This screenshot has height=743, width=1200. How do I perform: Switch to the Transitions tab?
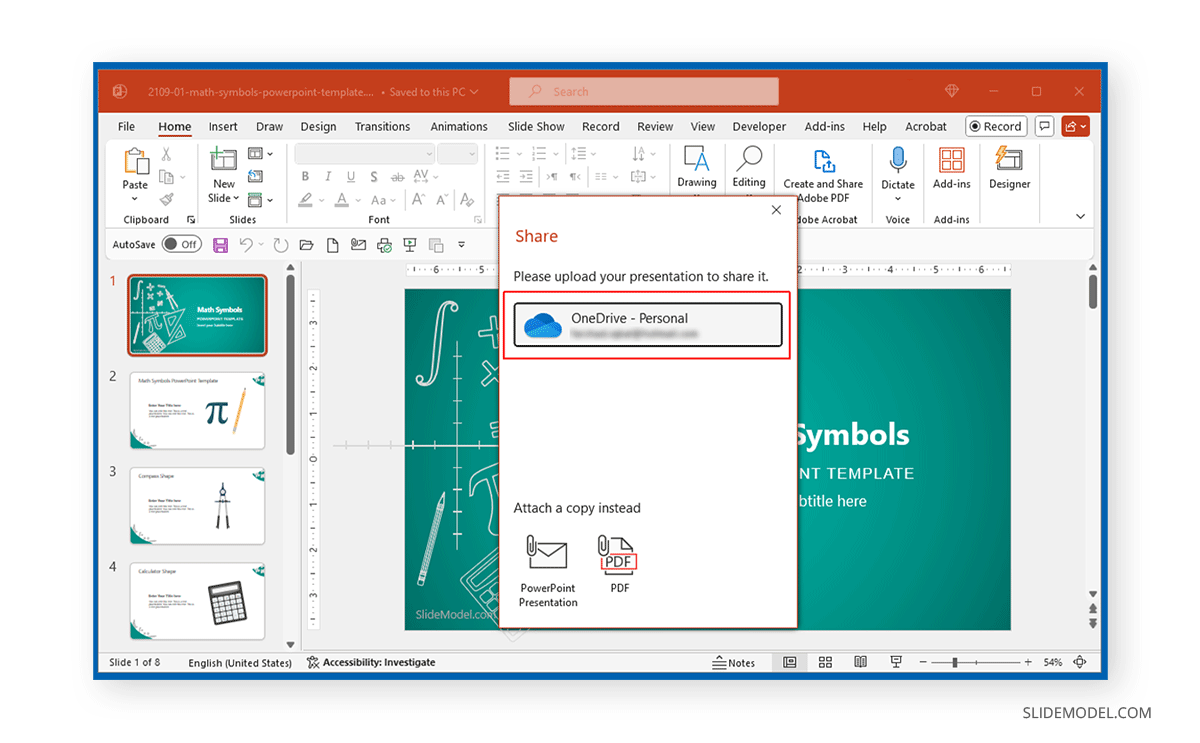382,126
